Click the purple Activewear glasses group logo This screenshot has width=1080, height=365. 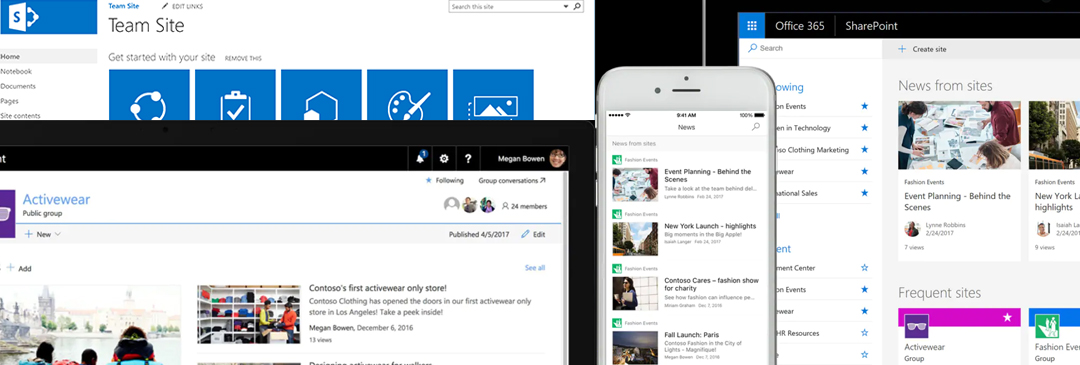[7, 214]
